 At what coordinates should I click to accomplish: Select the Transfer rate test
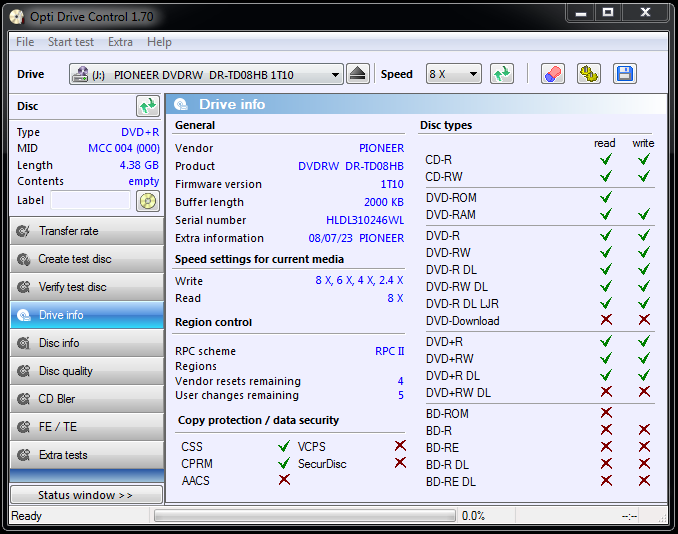tap(87, 231)
